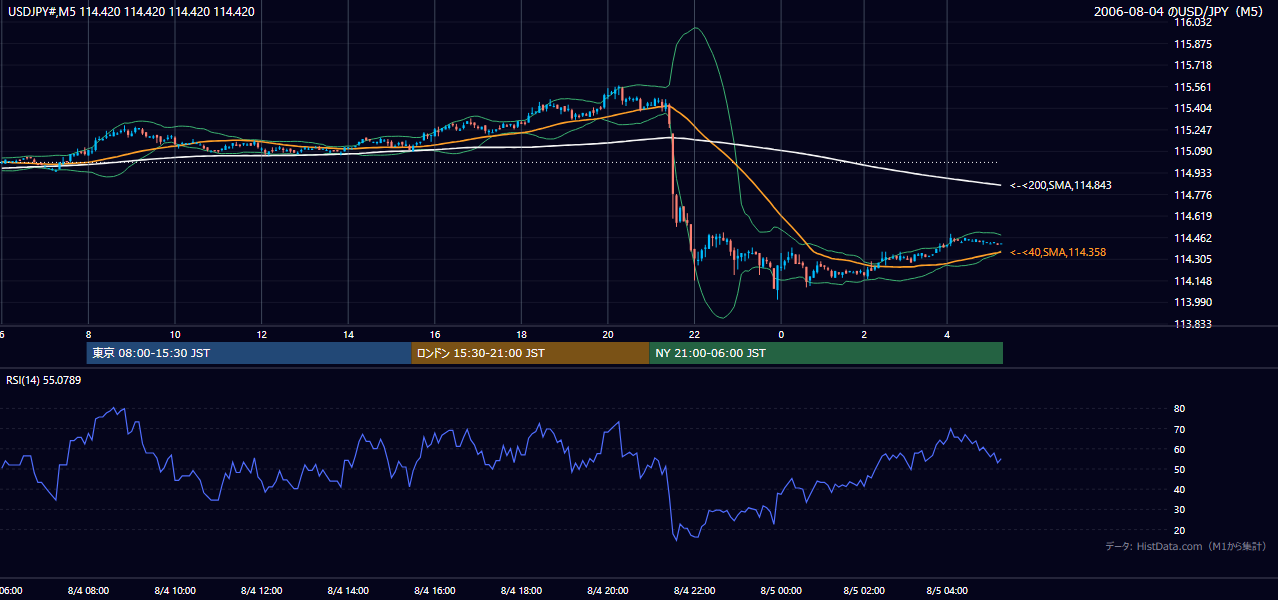Screen dimensions: 1278x600
Task: Click the hour 16 tick under the price chart
Action: point(435,334)
